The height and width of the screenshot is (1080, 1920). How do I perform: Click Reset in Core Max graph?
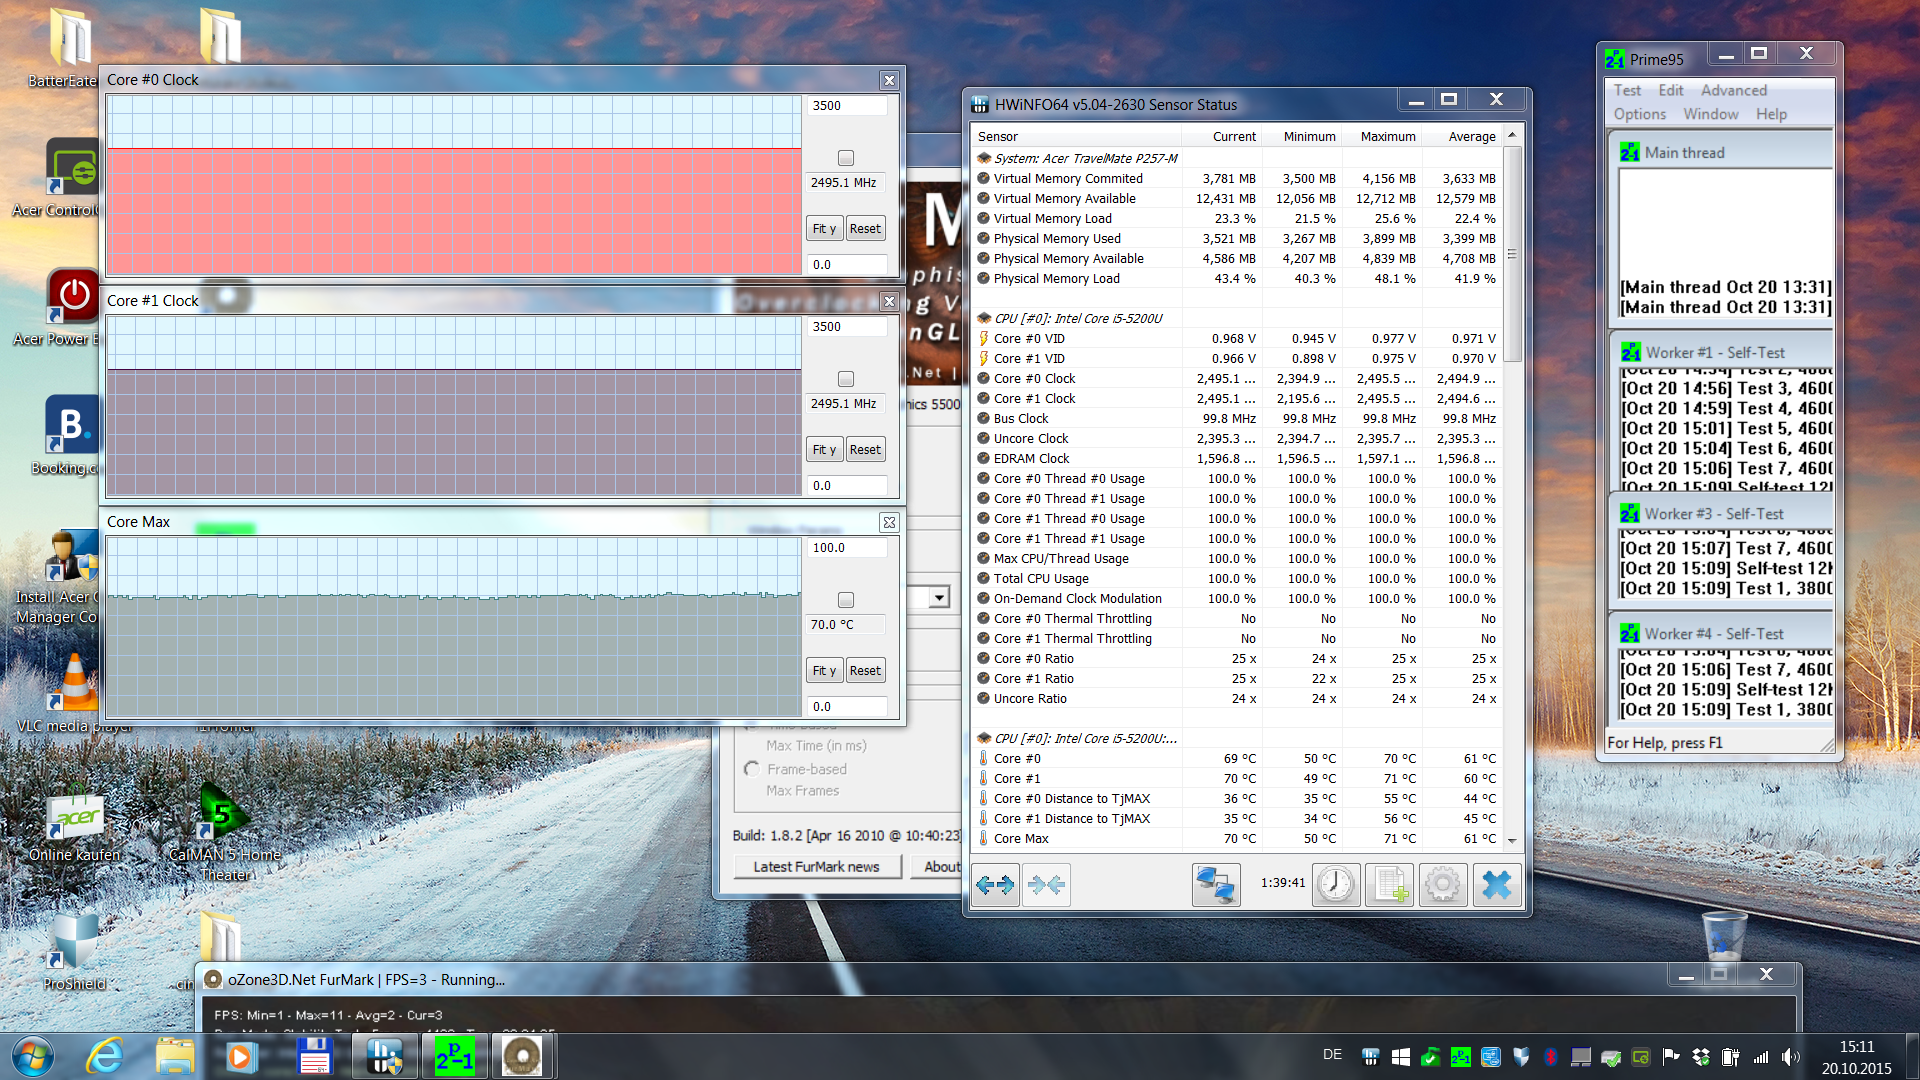pos(865,671)
